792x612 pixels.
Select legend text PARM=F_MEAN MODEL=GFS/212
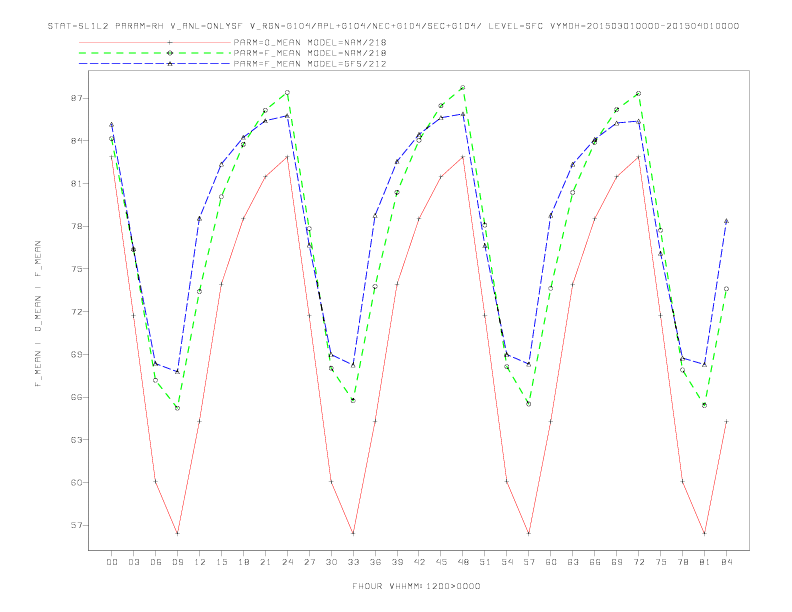click(x=310, y=64)
